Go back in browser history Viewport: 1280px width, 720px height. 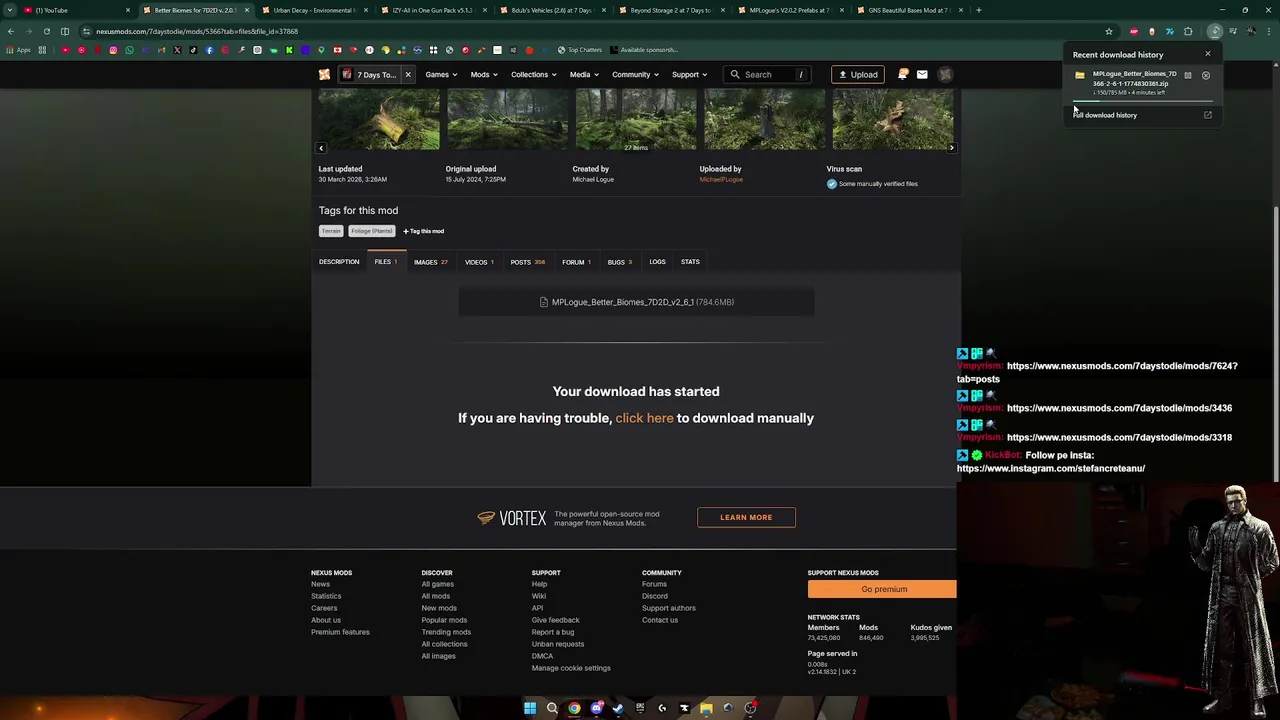[x=10, y=31]
